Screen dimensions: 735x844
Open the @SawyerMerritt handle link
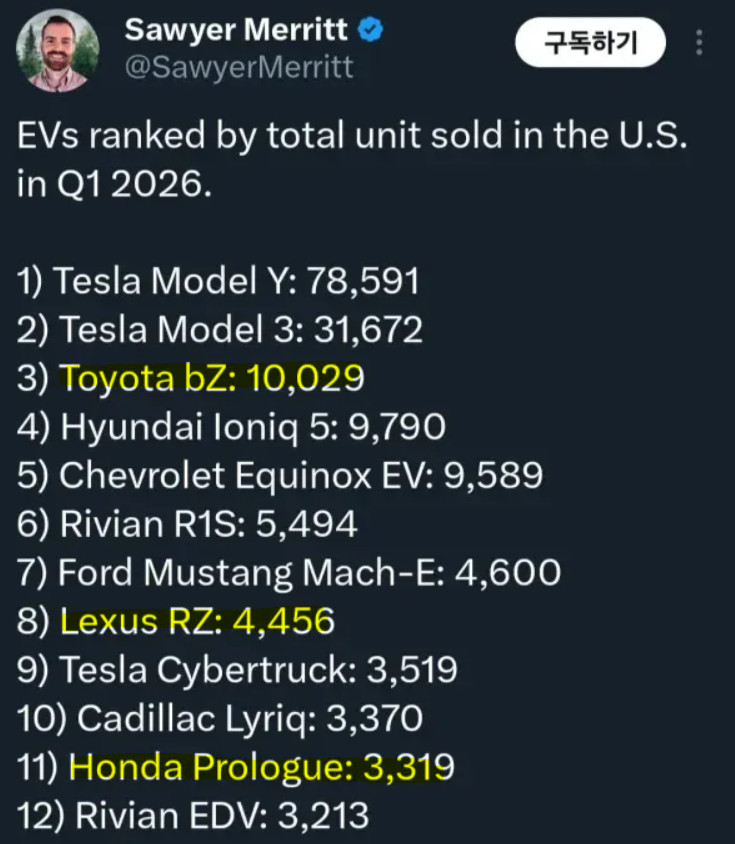[x=238, y=68]
